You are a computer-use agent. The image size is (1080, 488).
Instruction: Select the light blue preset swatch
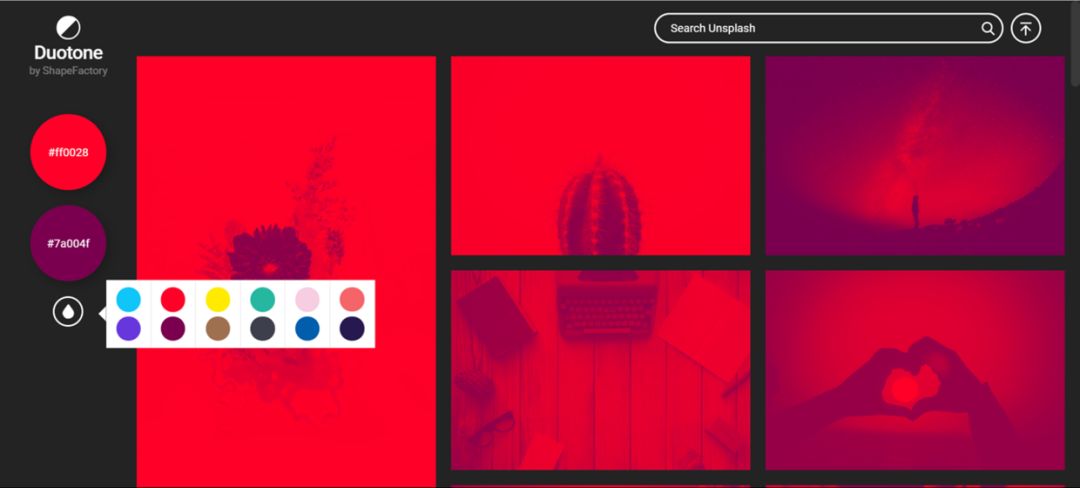[x=128, y=299]
